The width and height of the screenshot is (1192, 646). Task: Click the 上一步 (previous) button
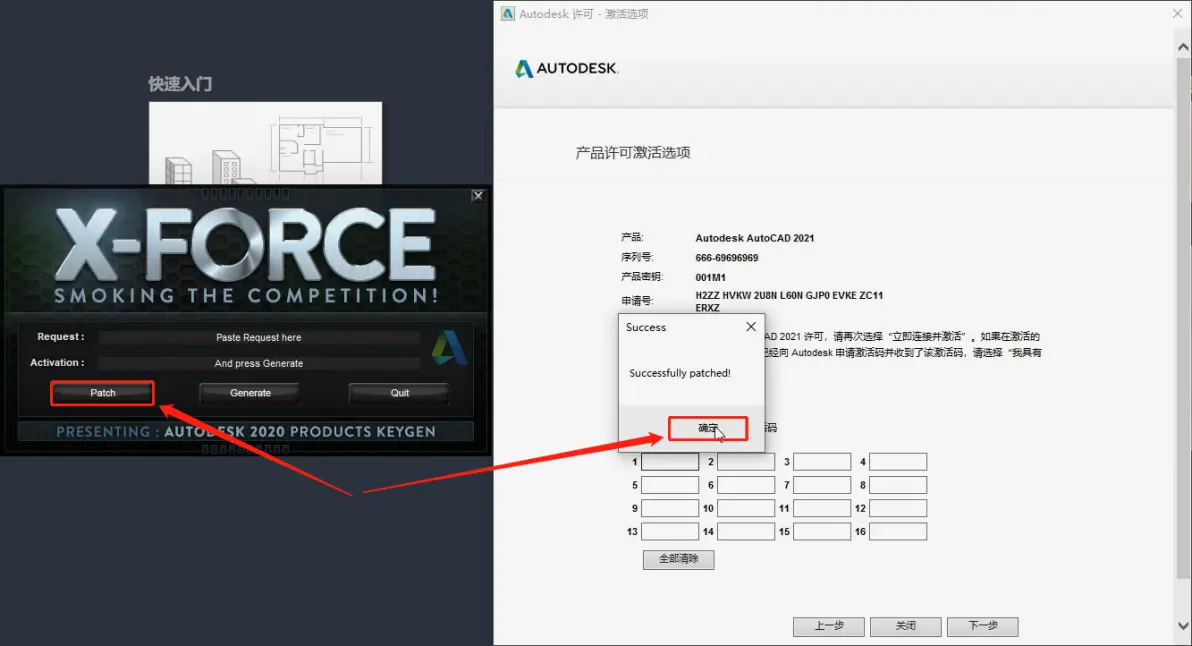tap(829, 626)
